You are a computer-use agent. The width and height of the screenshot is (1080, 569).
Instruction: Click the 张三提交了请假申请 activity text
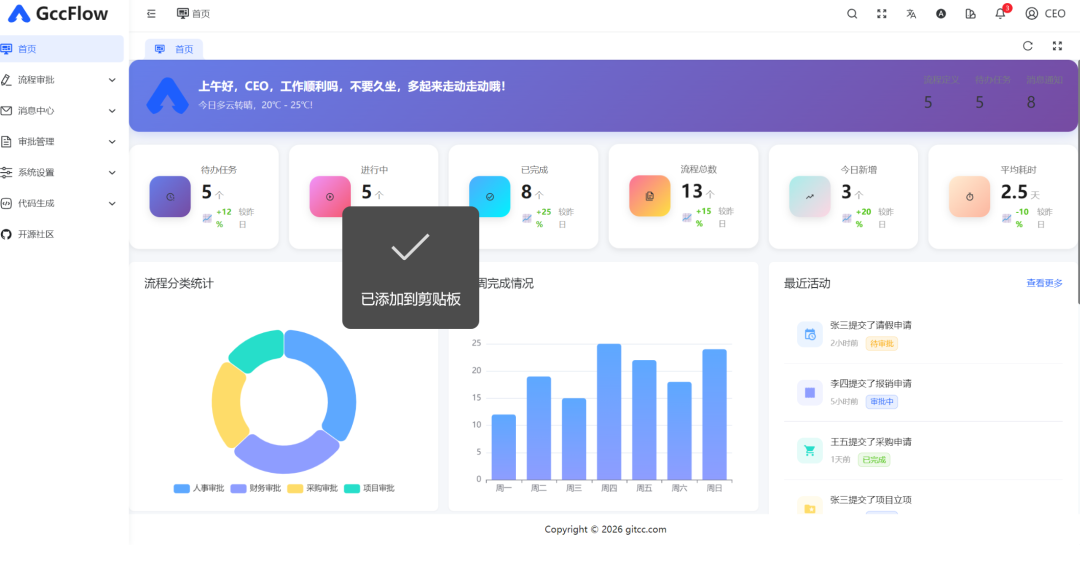[871, 325]
